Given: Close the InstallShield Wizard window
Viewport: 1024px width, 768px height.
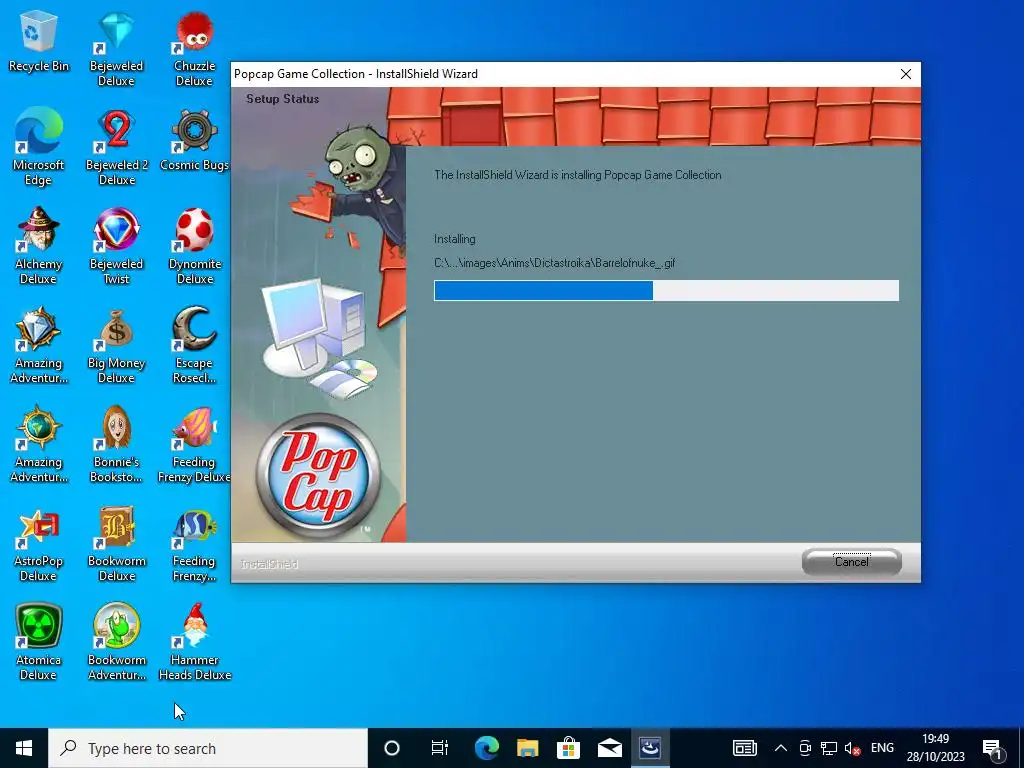Looking at the screenshot, I should [x=906, y=74].
